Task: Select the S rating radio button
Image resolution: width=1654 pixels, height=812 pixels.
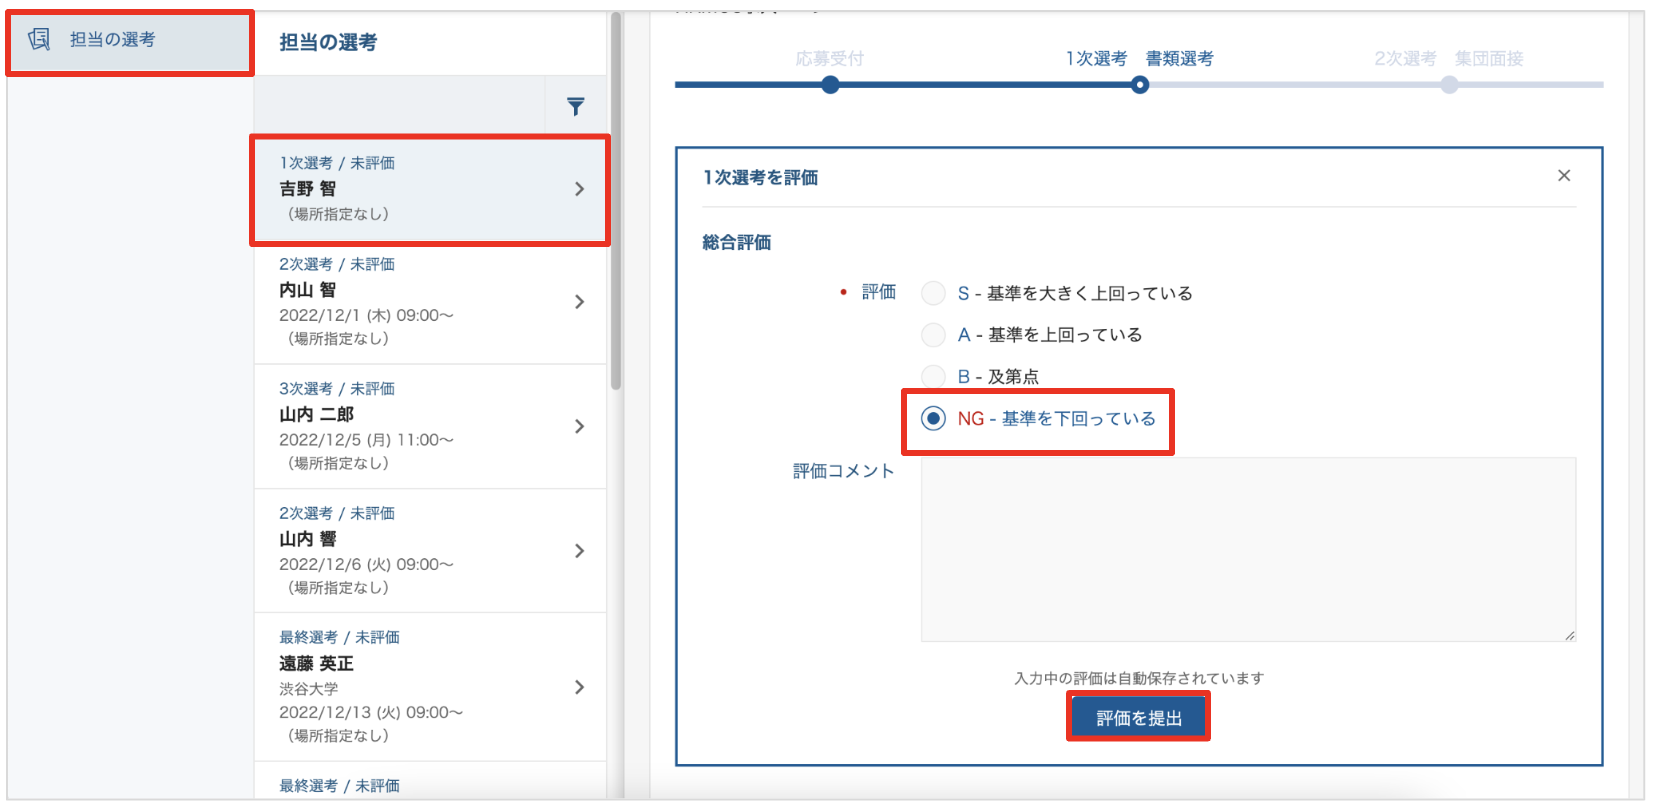Action: pos(933,293)
